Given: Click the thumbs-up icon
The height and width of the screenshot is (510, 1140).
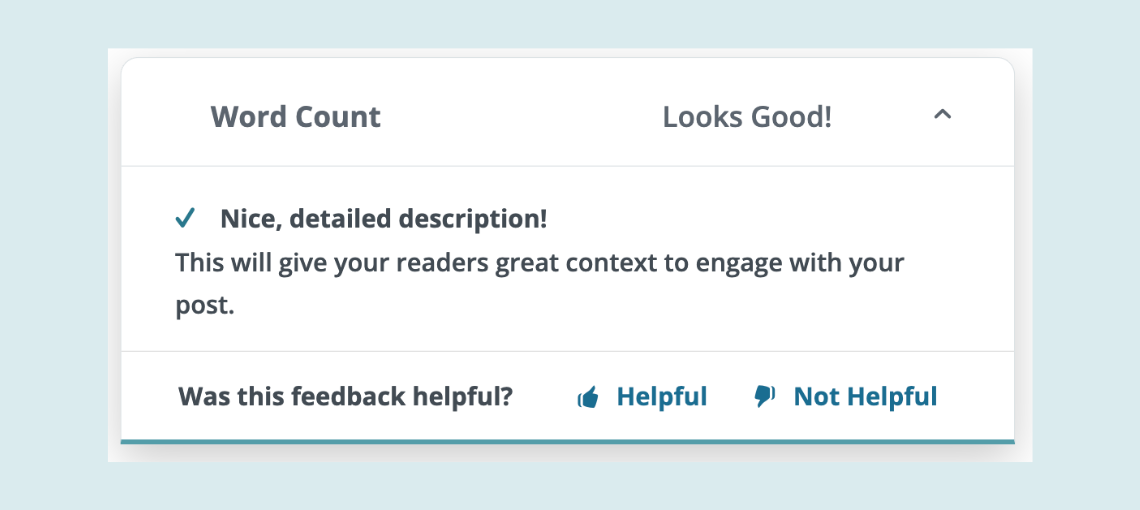Looking at the screenshot, I should pyautogui.click(x=587, y=397).
